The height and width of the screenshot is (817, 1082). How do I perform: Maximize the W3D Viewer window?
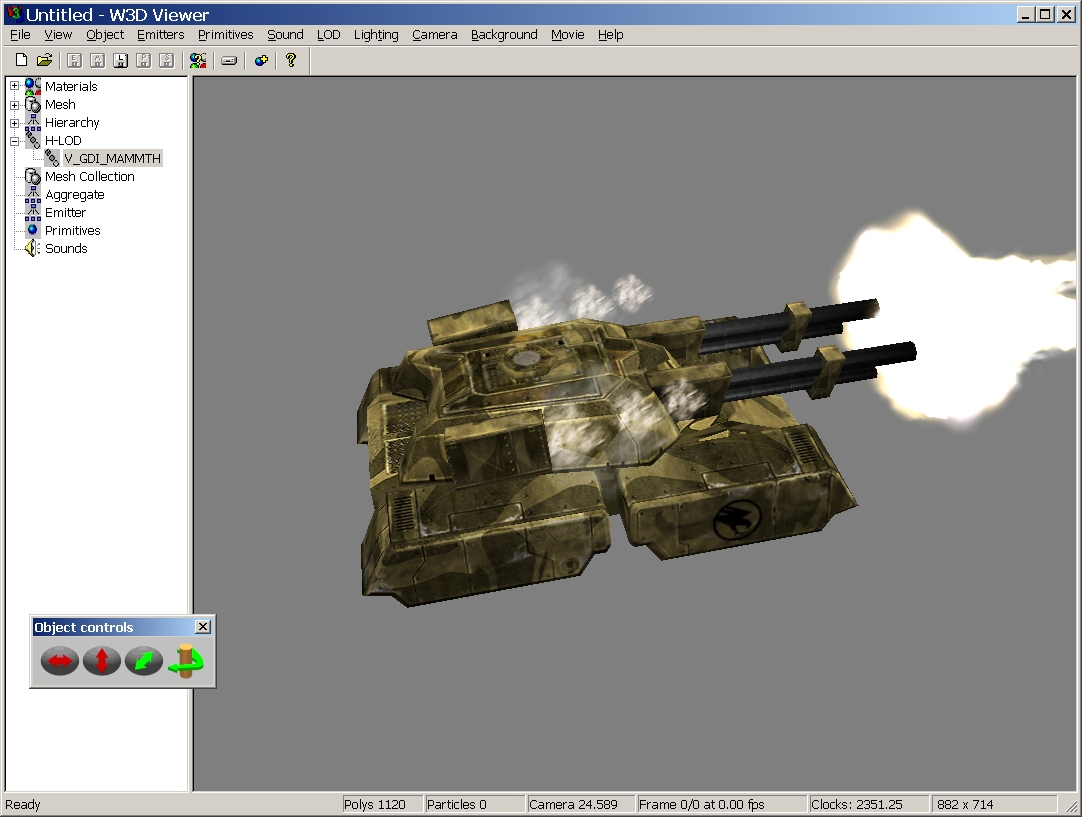[x=1045, y=14]
